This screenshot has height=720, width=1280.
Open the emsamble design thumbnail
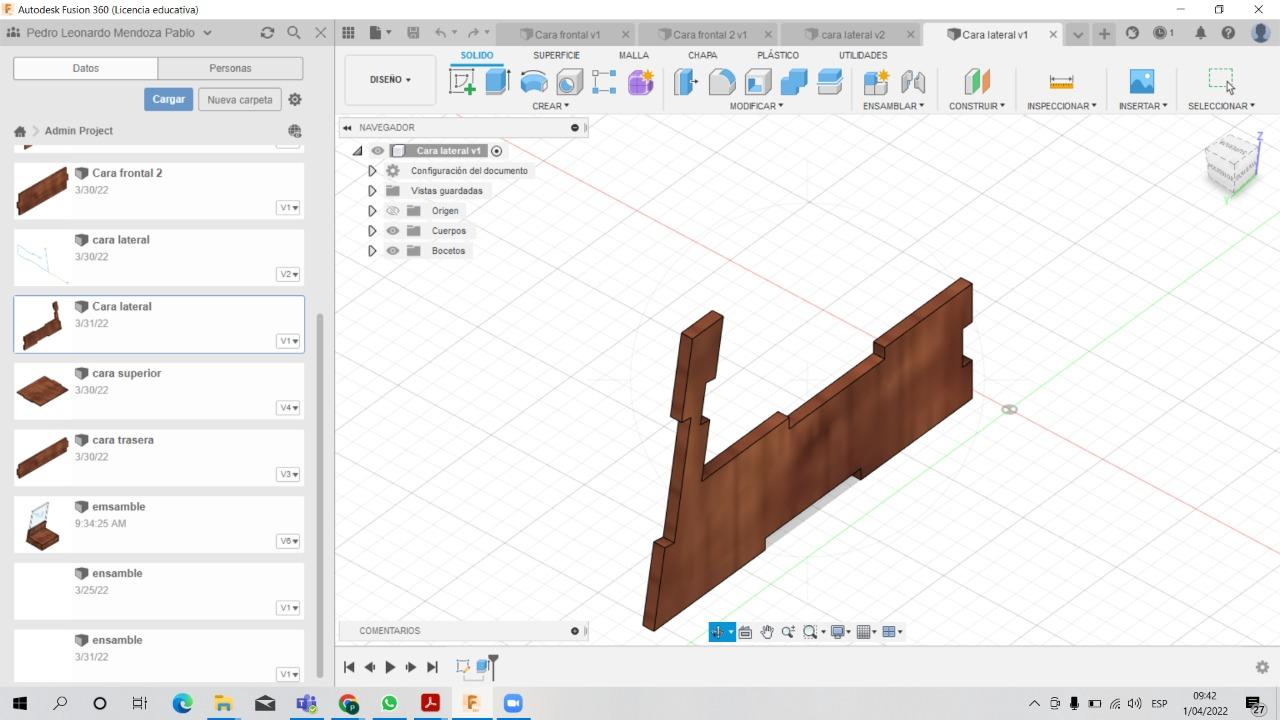[x=43, y=526]
